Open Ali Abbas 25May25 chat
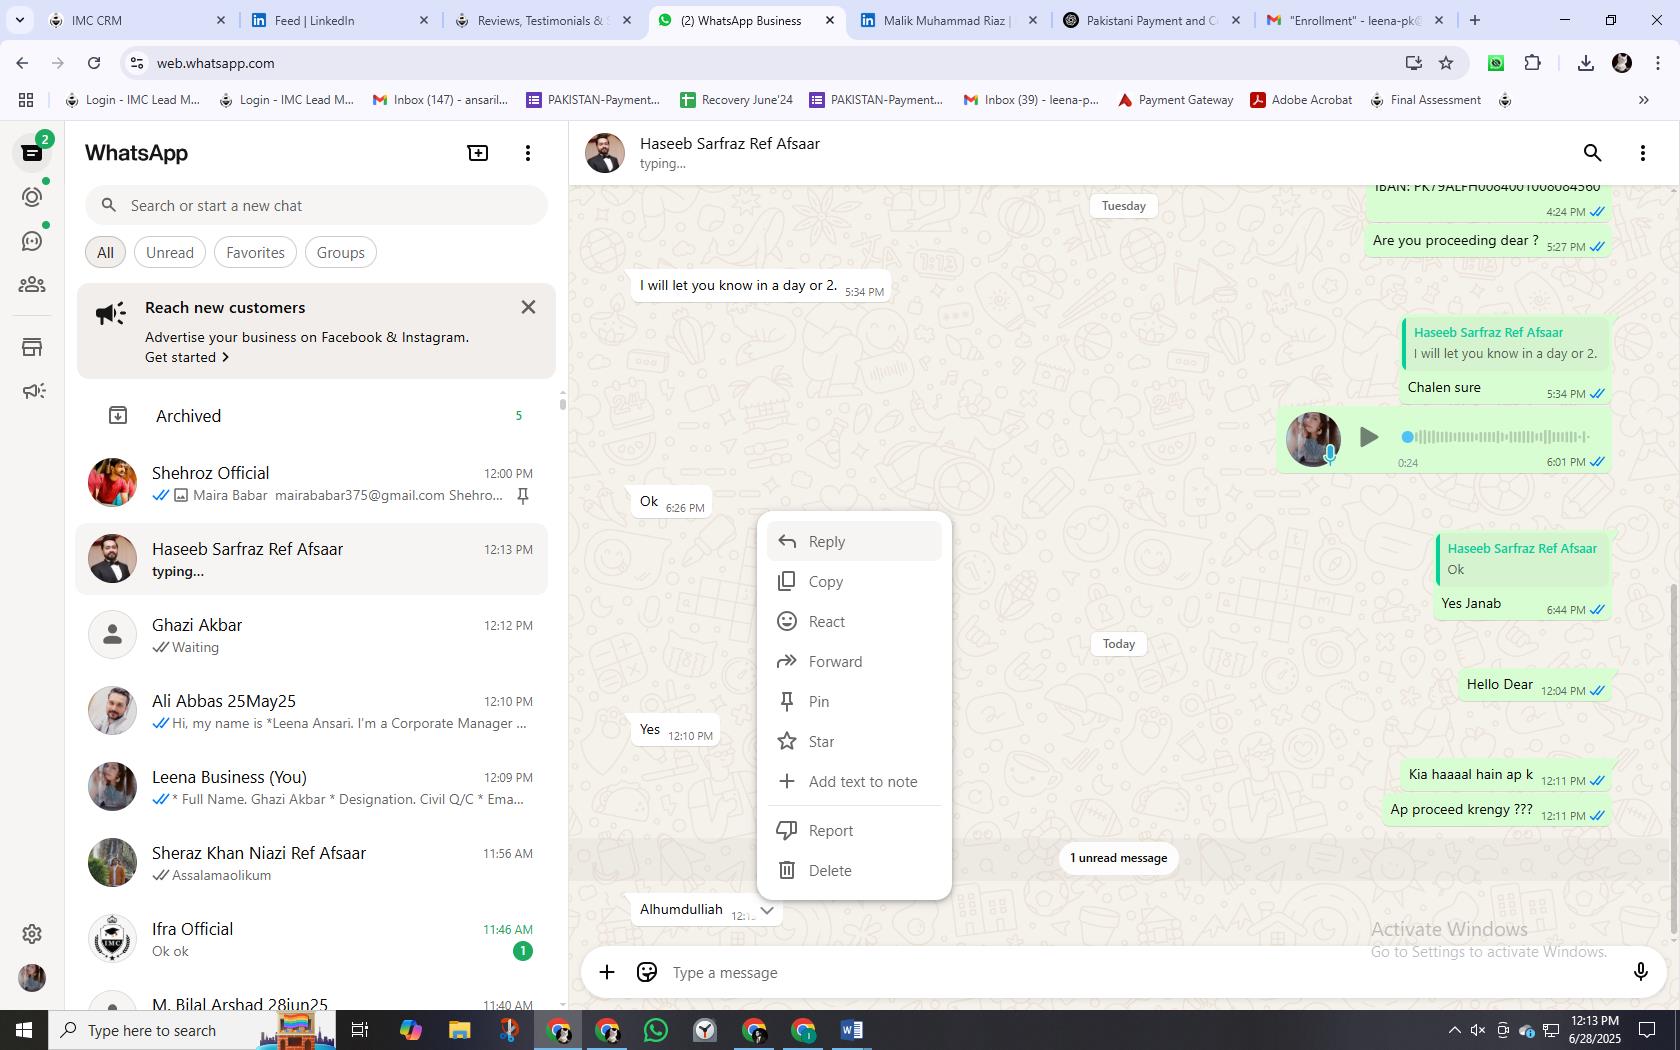Viewport: 1680px width, 1050px height. (x=312, y=711)
